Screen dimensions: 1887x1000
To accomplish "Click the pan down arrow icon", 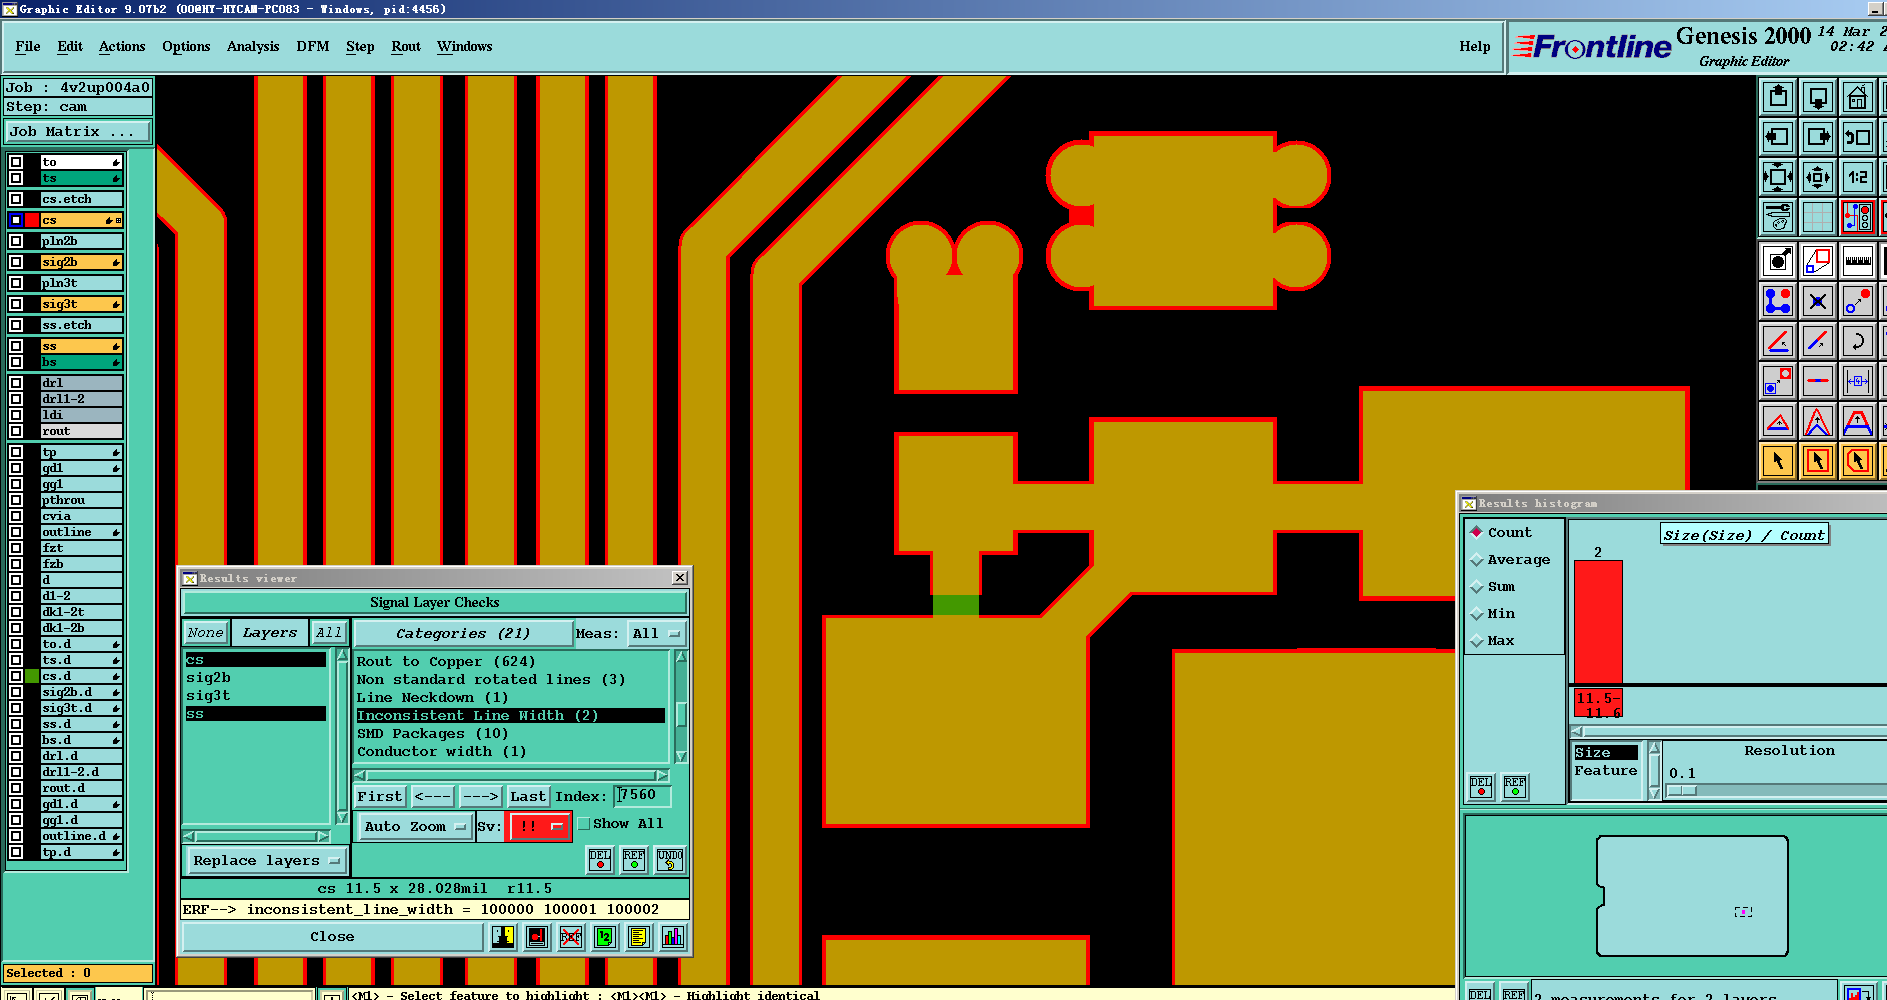I will click(x=1818, y=97).
